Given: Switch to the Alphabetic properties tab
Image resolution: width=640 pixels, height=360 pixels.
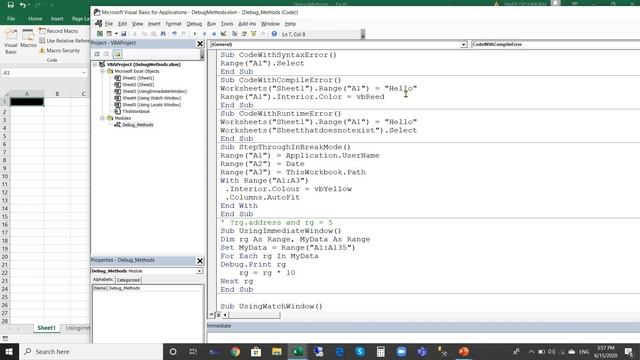Looking at the screenshot, I should click(x=103, y=280).
